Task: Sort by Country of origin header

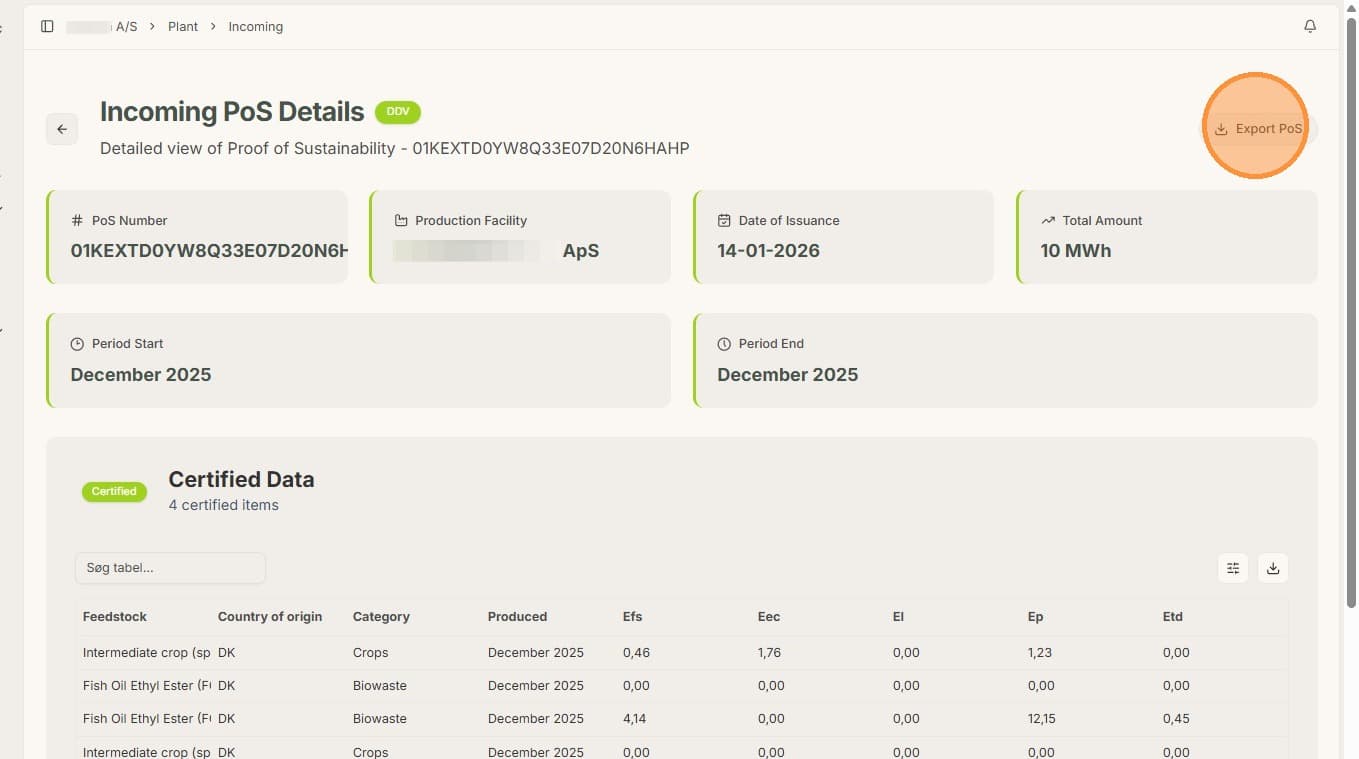Action: pos(270,617)
